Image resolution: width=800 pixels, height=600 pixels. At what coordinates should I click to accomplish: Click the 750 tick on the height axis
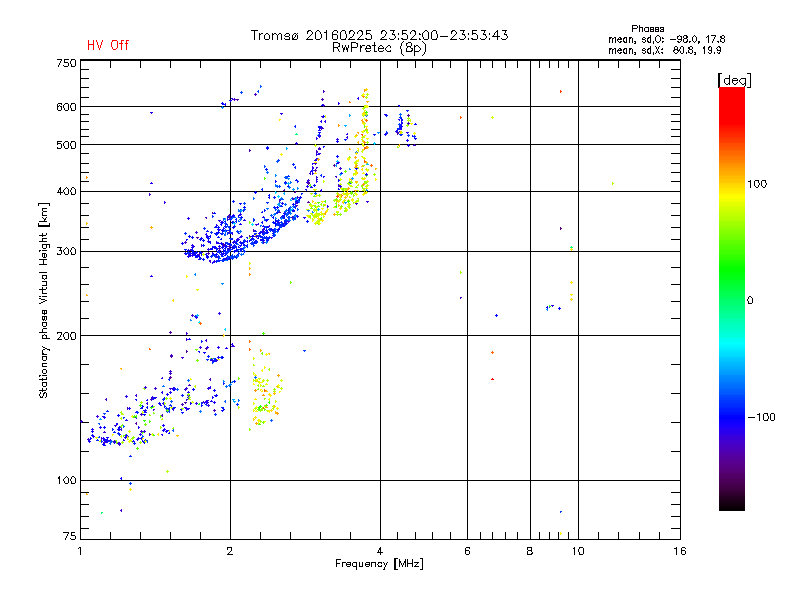pos(66,63)
